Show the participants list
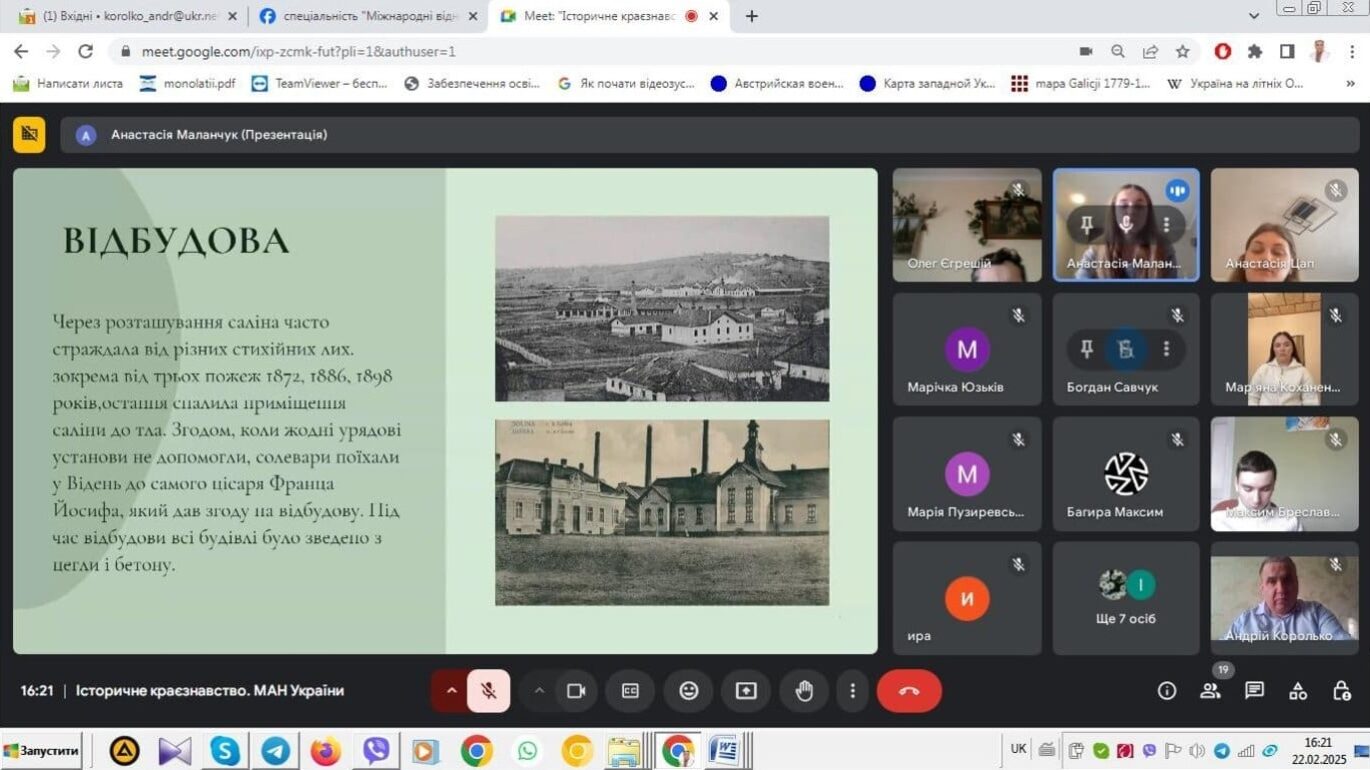The height and width of the screenshot is (770, 1370). [x=1210, y=691]
